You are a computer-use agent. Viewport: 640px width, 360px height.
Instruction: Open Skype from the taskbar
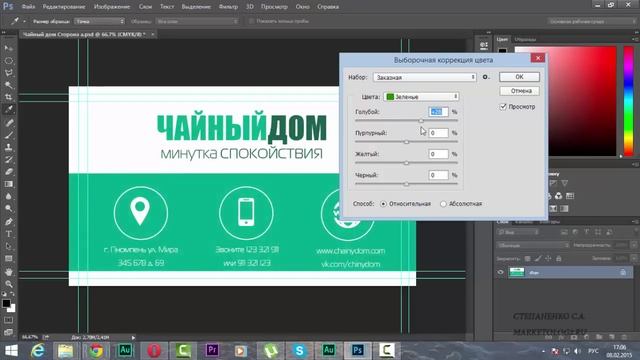pyautogui.click(x=299, y=350)
